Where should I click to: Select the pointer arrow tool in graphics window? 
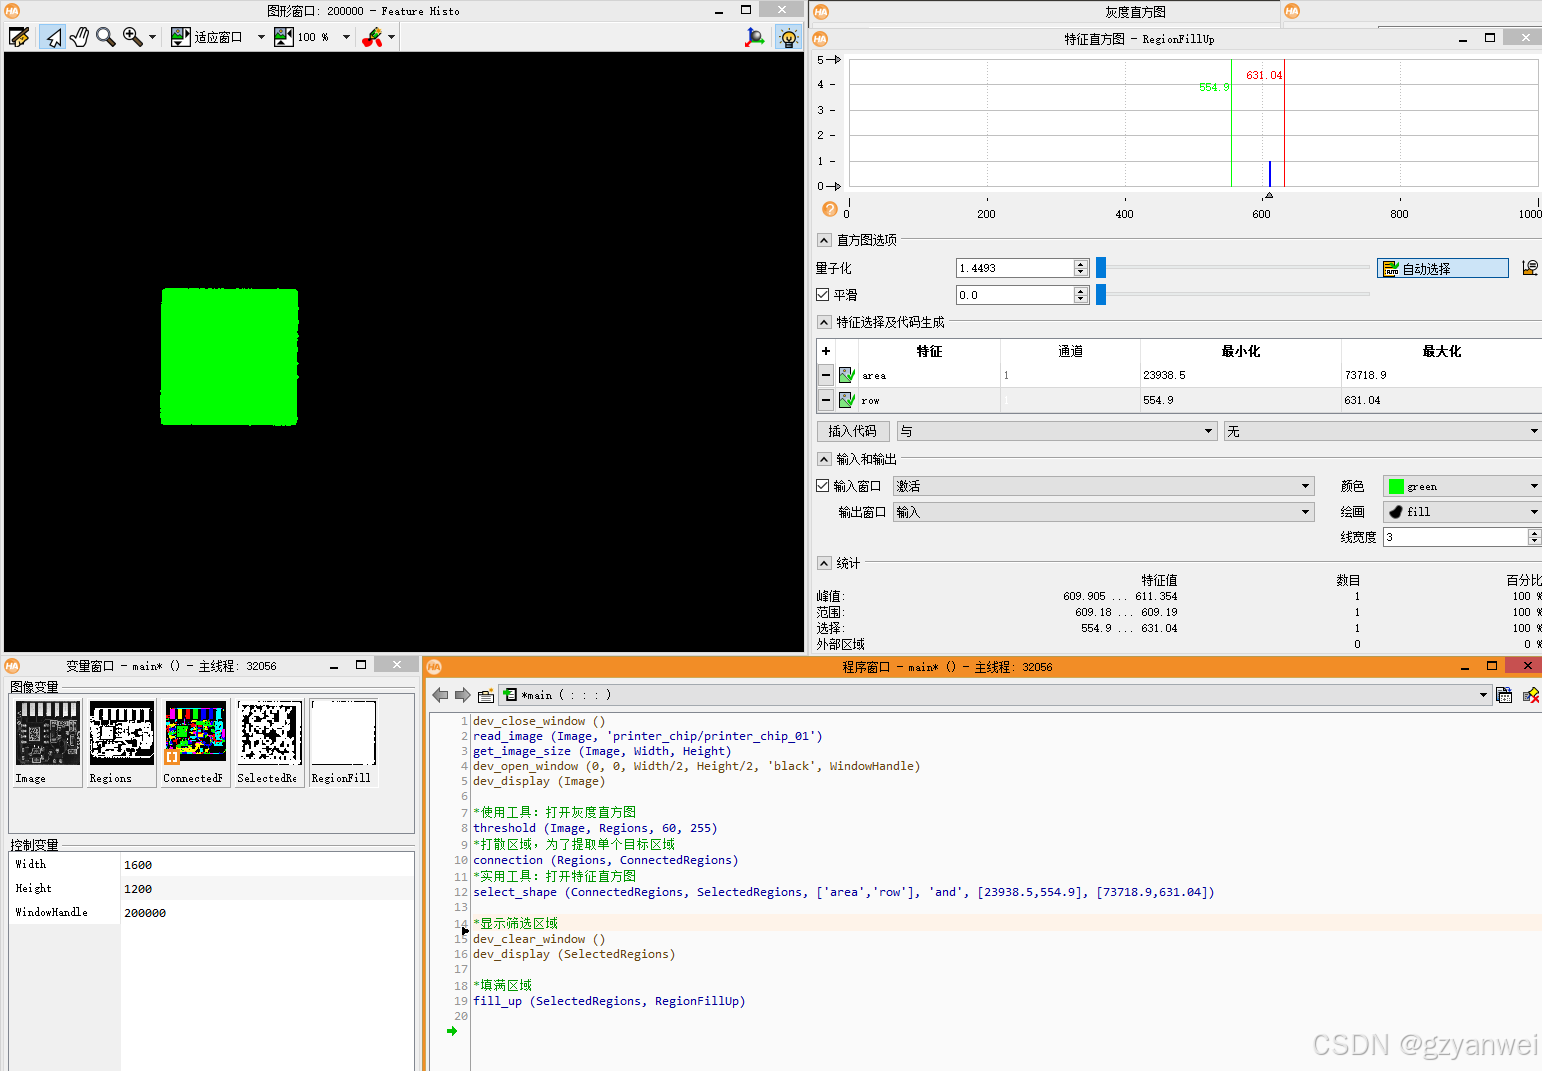pos(53,37)
